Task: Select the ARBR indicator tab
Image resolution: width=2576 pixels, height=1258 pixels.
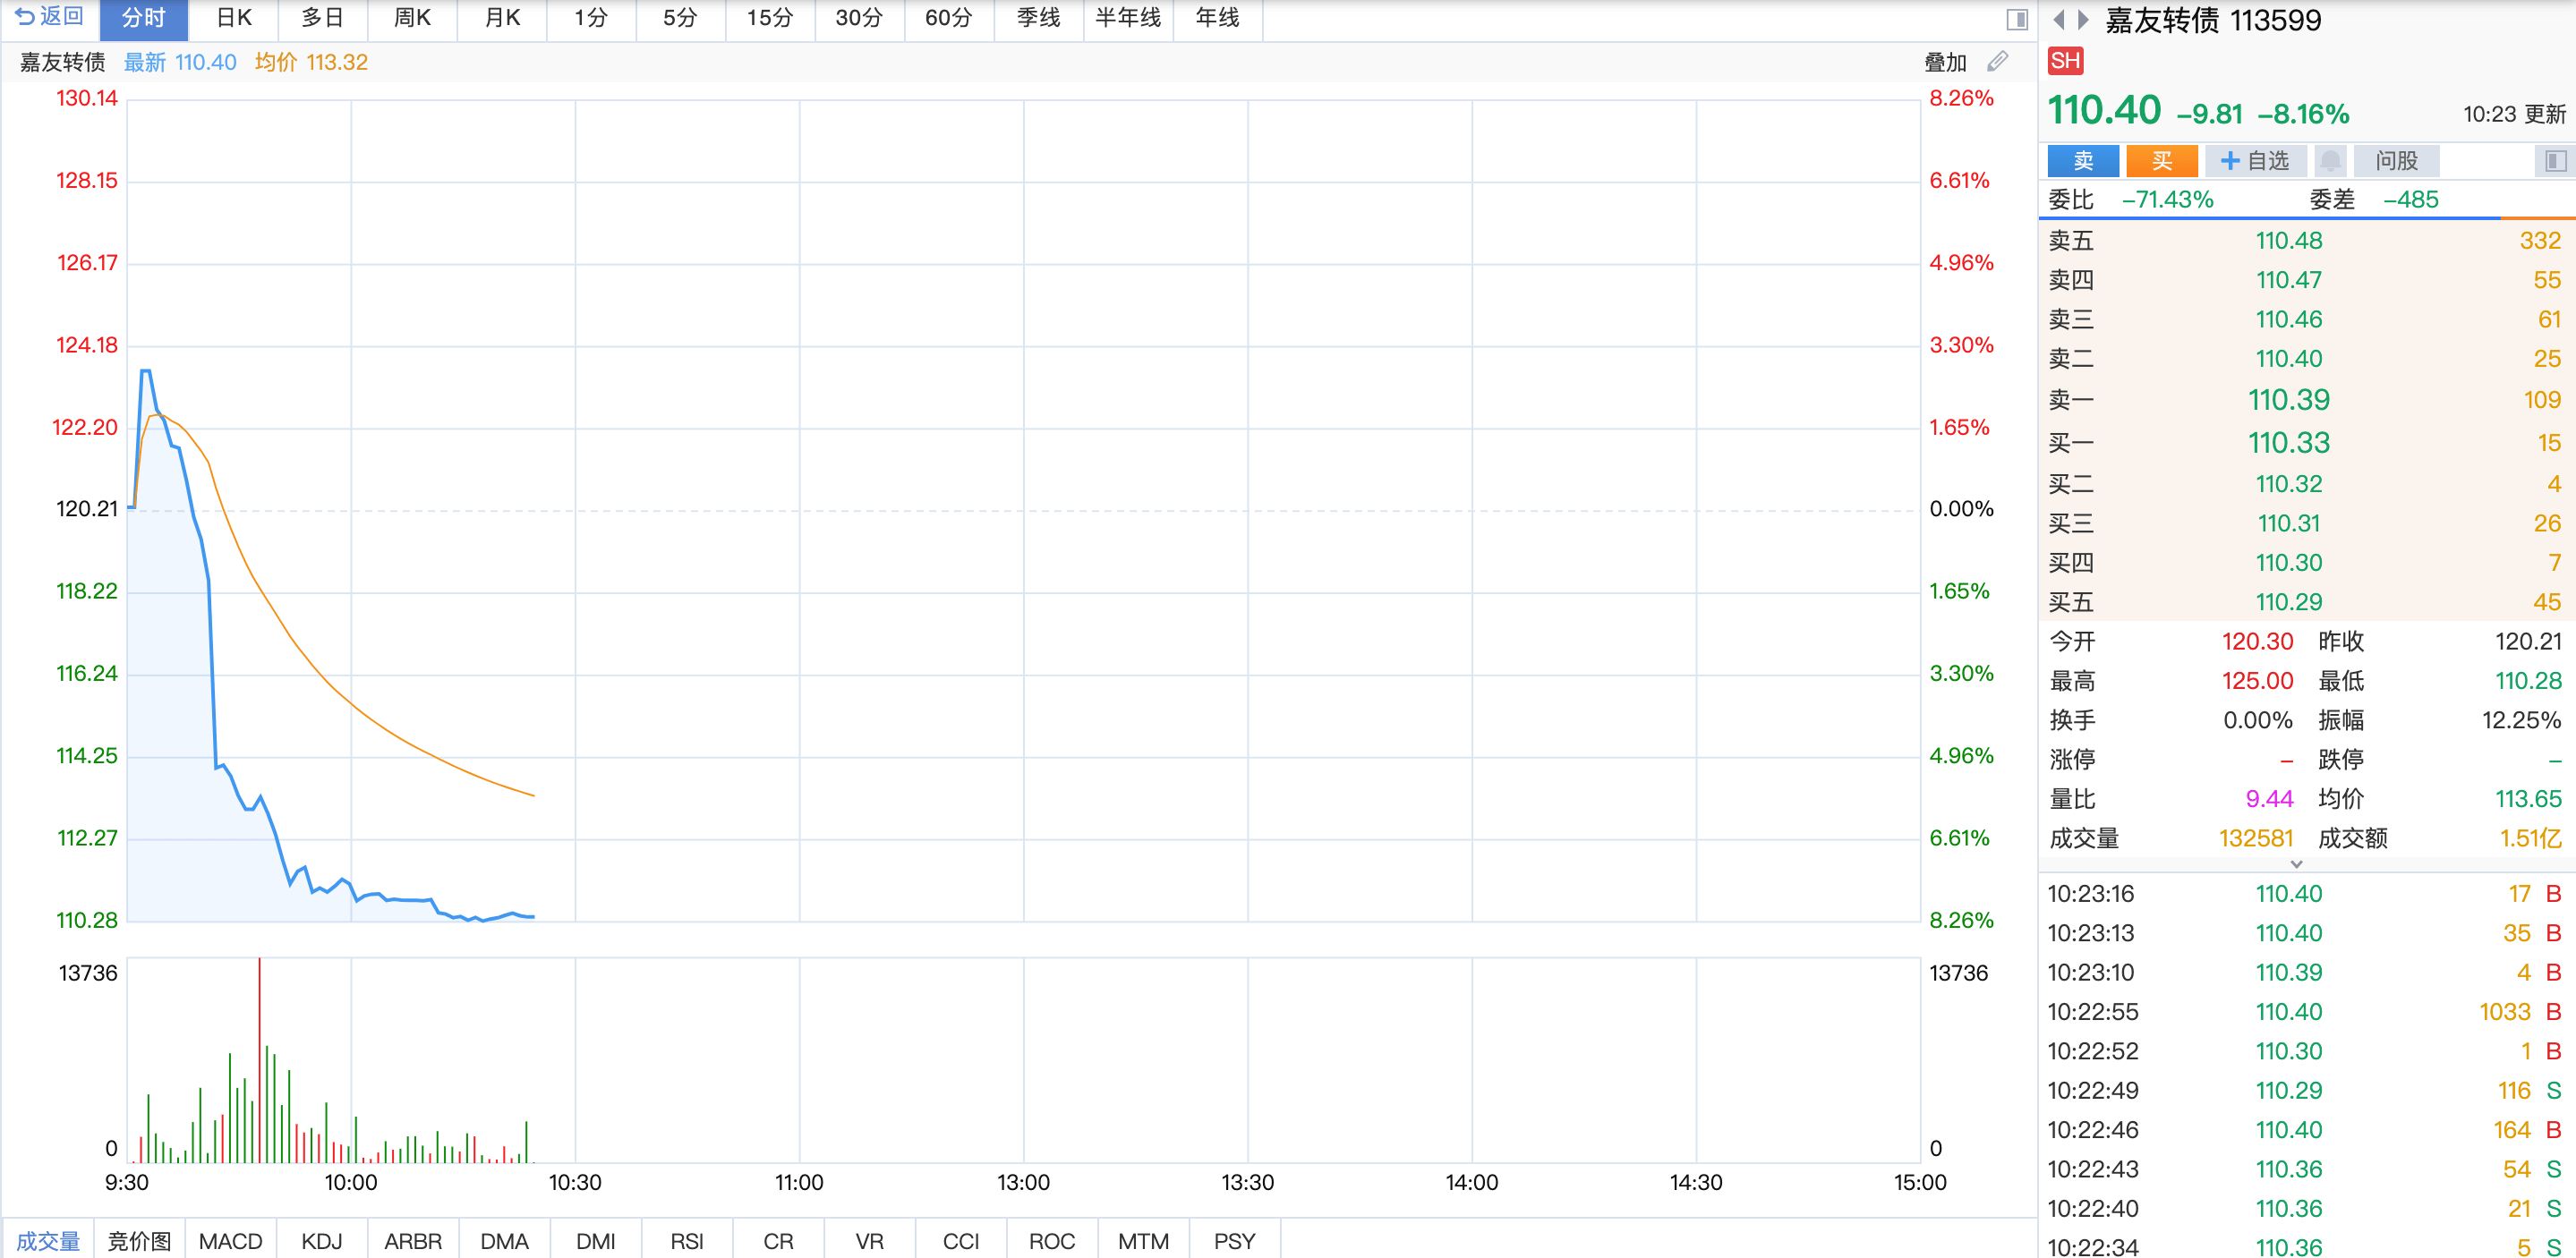Action: point(413,1241)
